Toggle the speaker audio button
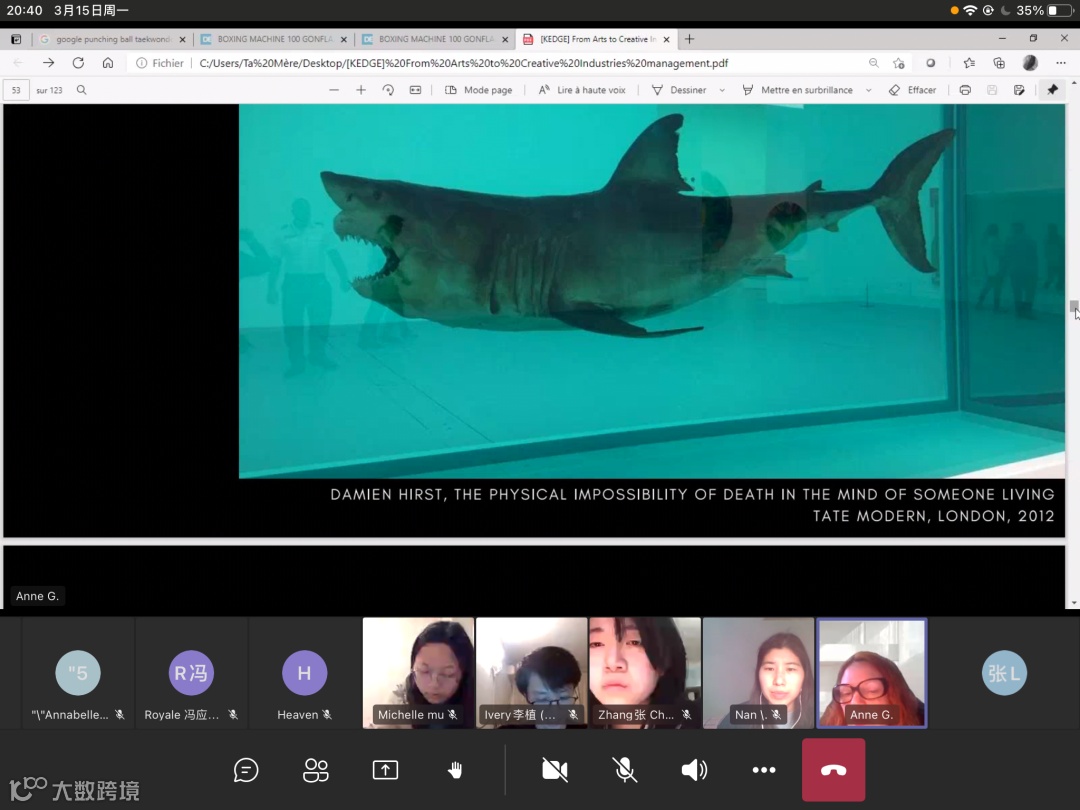 pos(694,770)
